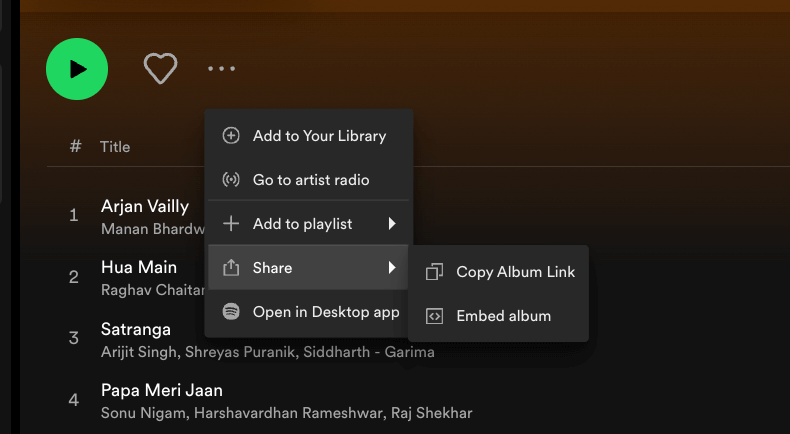The image size is (790, 434).
Task: Open artist Raj Shekhar link
Action: tap(432, 413)
